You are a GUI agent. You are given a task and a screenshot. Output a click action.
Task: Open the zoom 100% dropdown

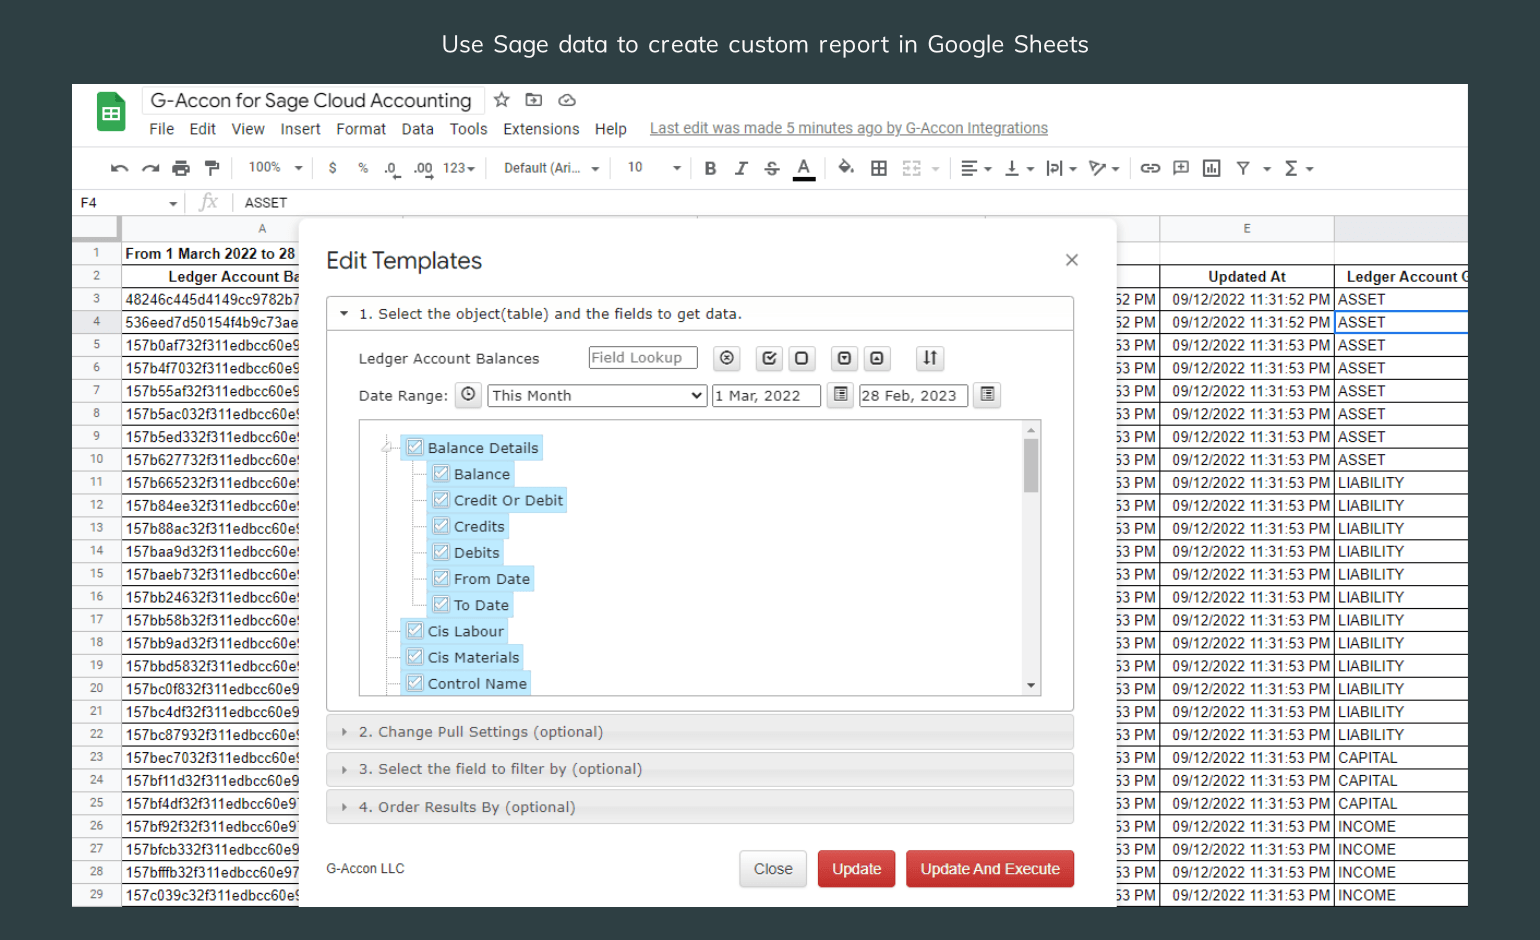pos(275,168)
